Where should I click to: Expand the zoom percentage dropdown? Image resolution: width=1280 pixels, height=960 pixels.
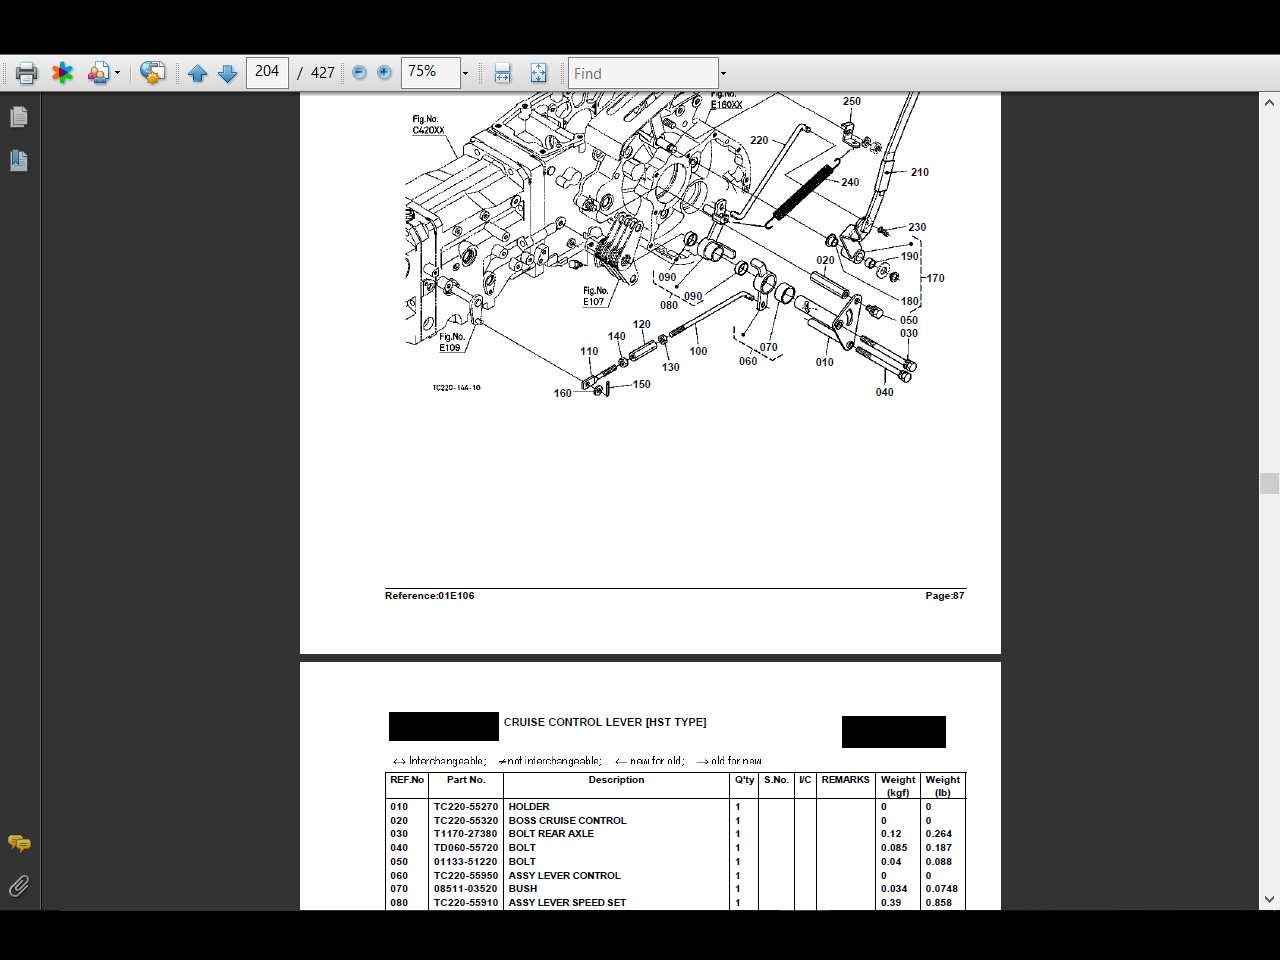click(x=464, y=72)
